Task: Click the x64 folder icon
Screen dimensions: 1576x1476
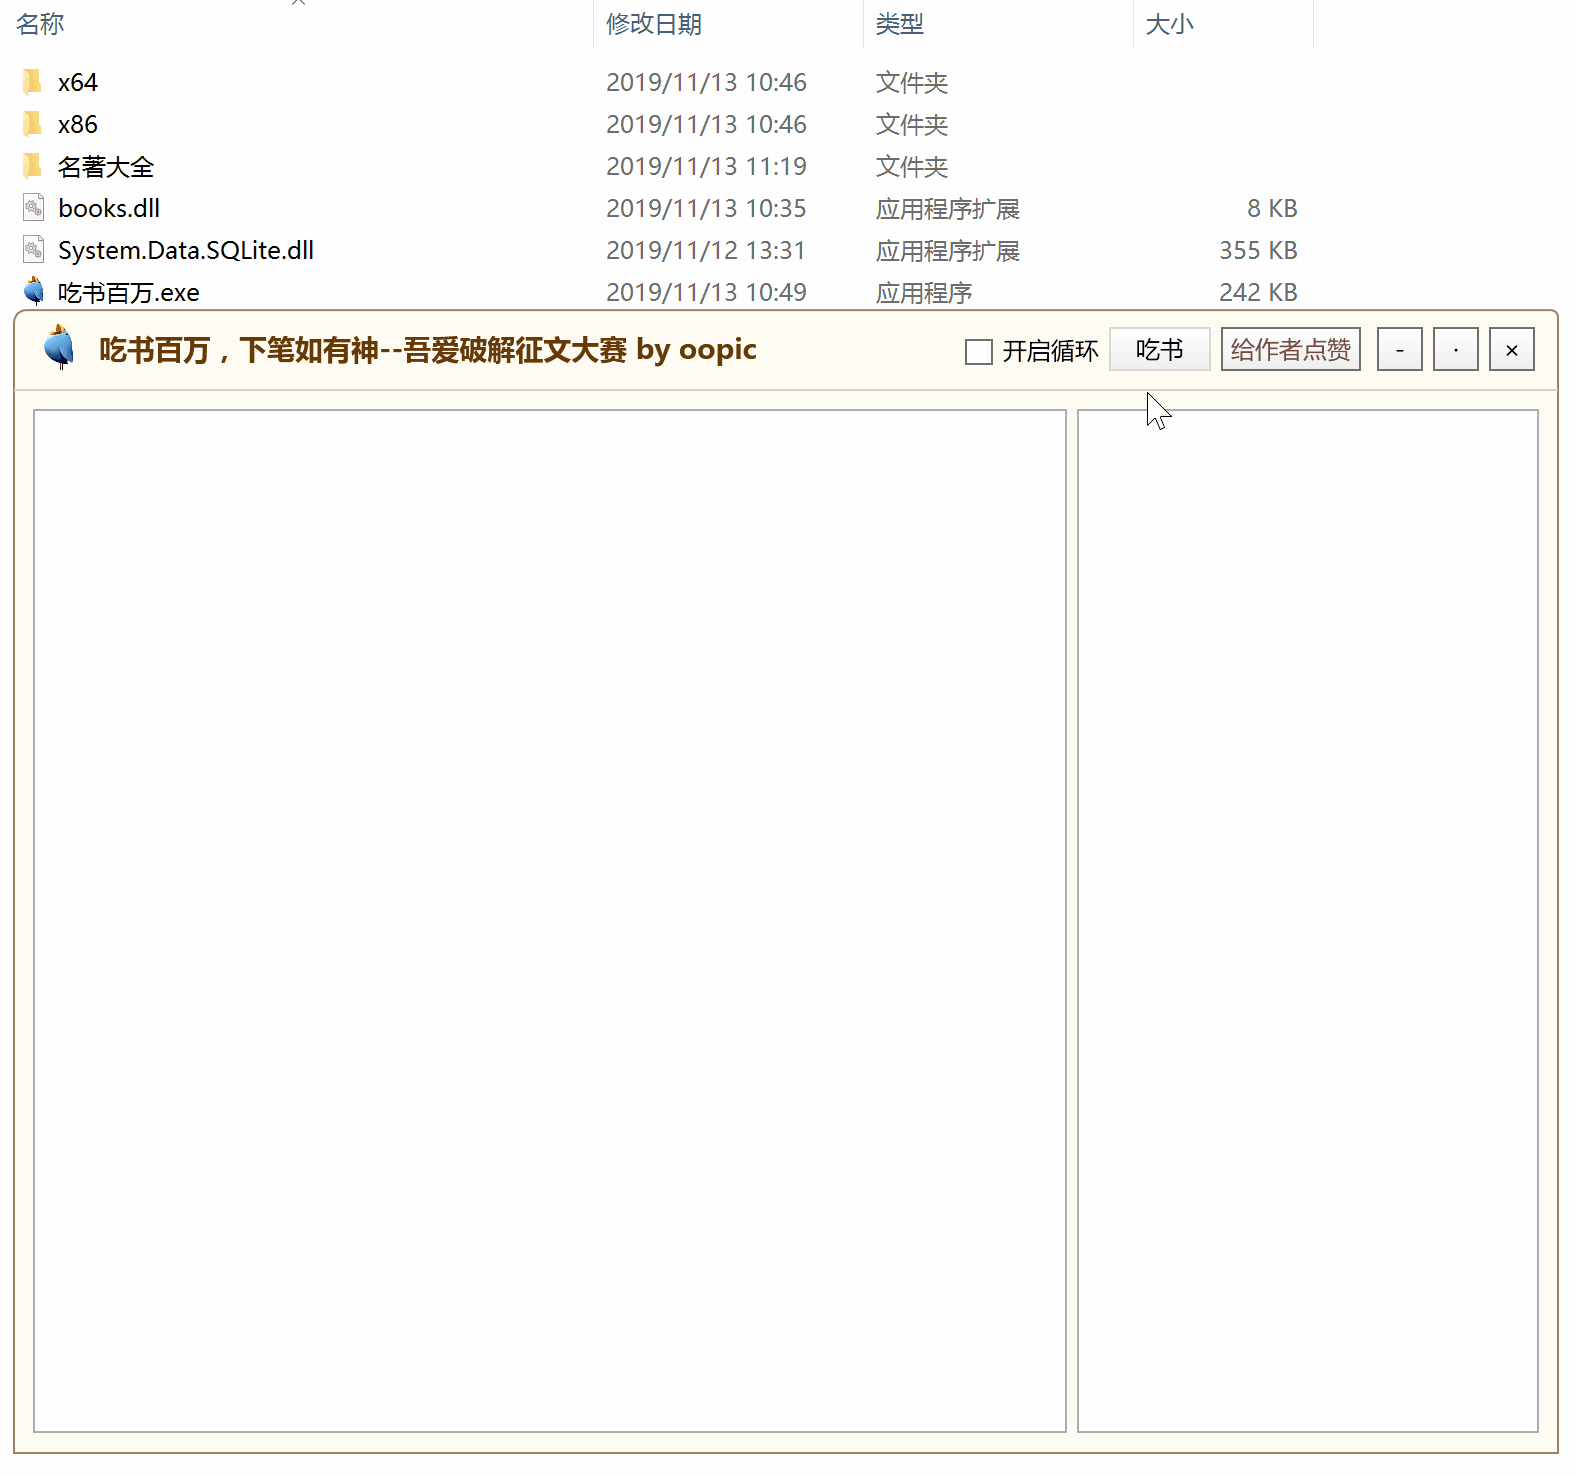Action: click(x=32, y=81)
